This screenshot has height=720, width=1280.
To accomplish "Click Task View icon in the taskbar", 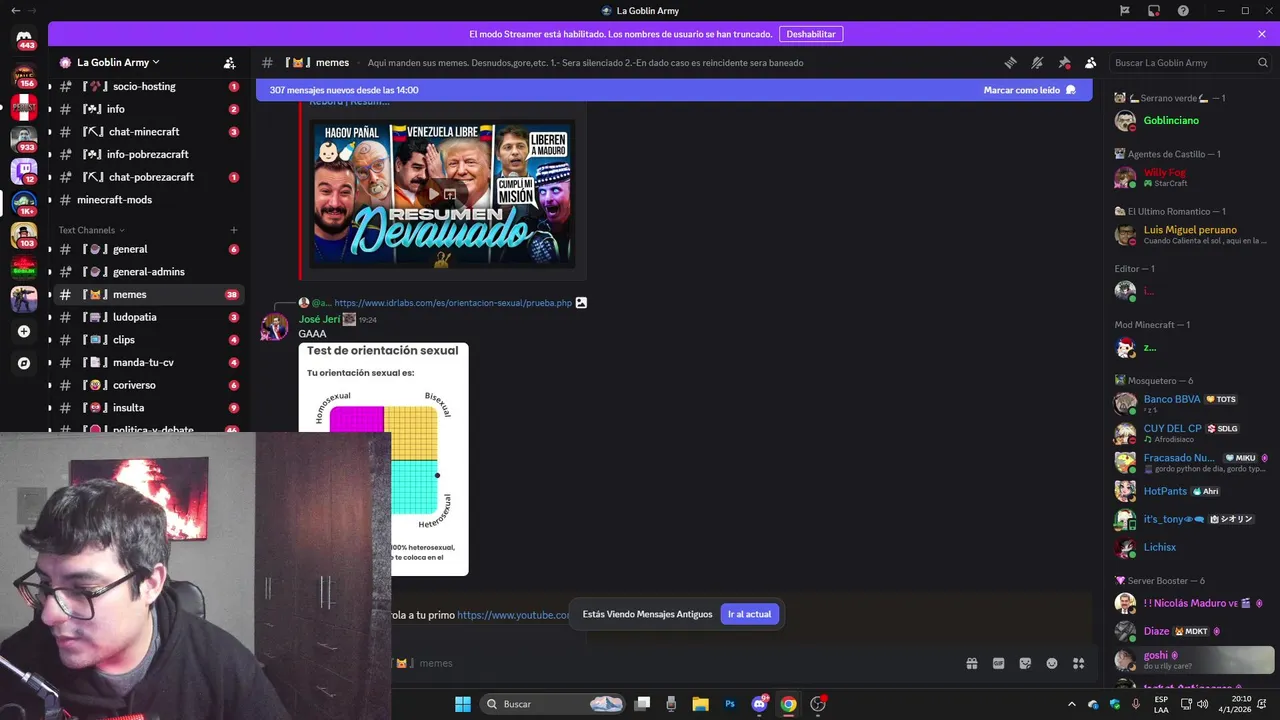I will pos(642,704).
